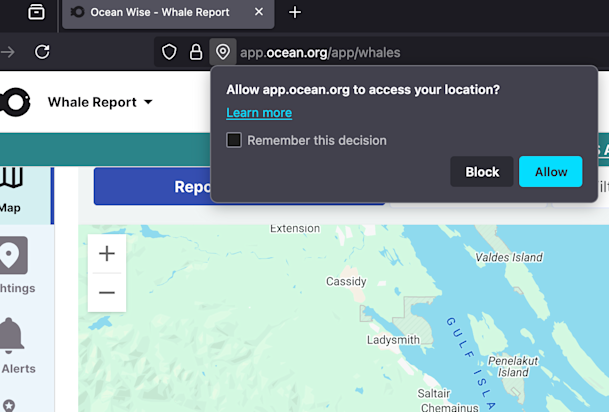Viewport: 609px width, 412px height.
Task: Reload the page with the refresh icon
Action: pos(42,52)
